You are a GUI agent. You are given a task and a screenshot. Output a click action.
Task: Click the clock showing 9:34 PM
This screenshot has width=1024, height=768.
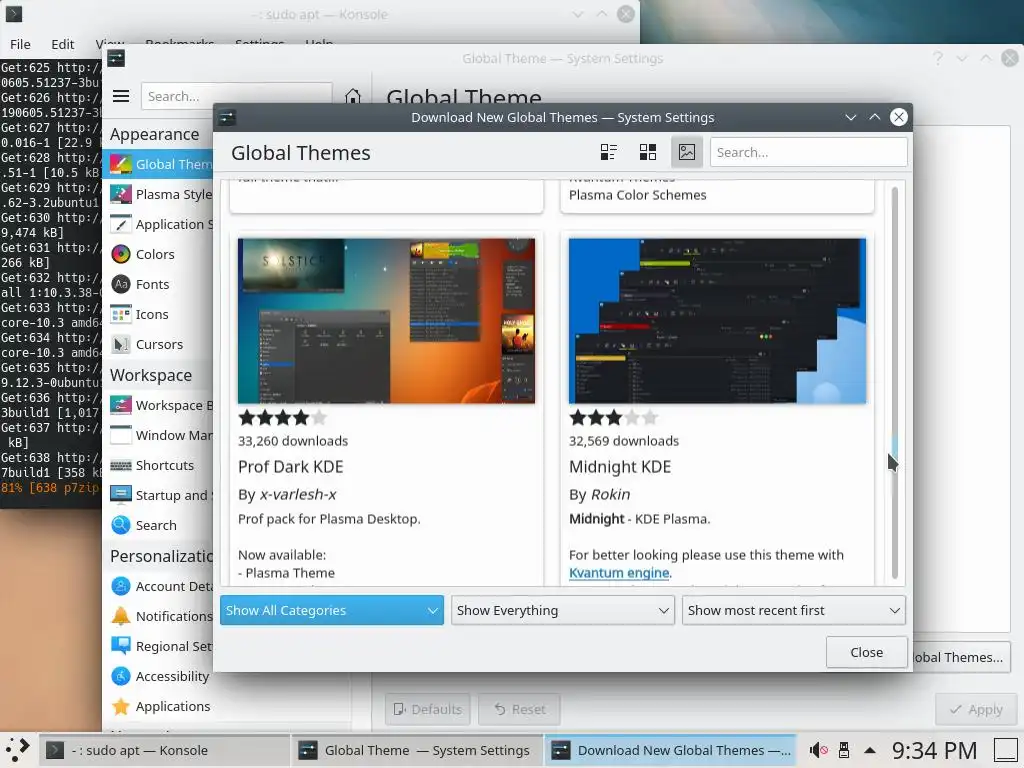pos(934,750)
